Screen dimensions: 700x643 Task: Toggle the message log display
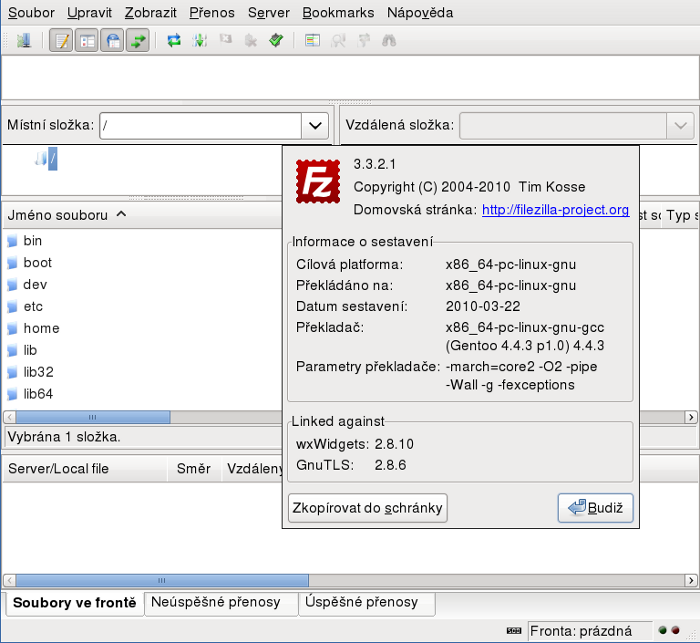coord(61,41)
